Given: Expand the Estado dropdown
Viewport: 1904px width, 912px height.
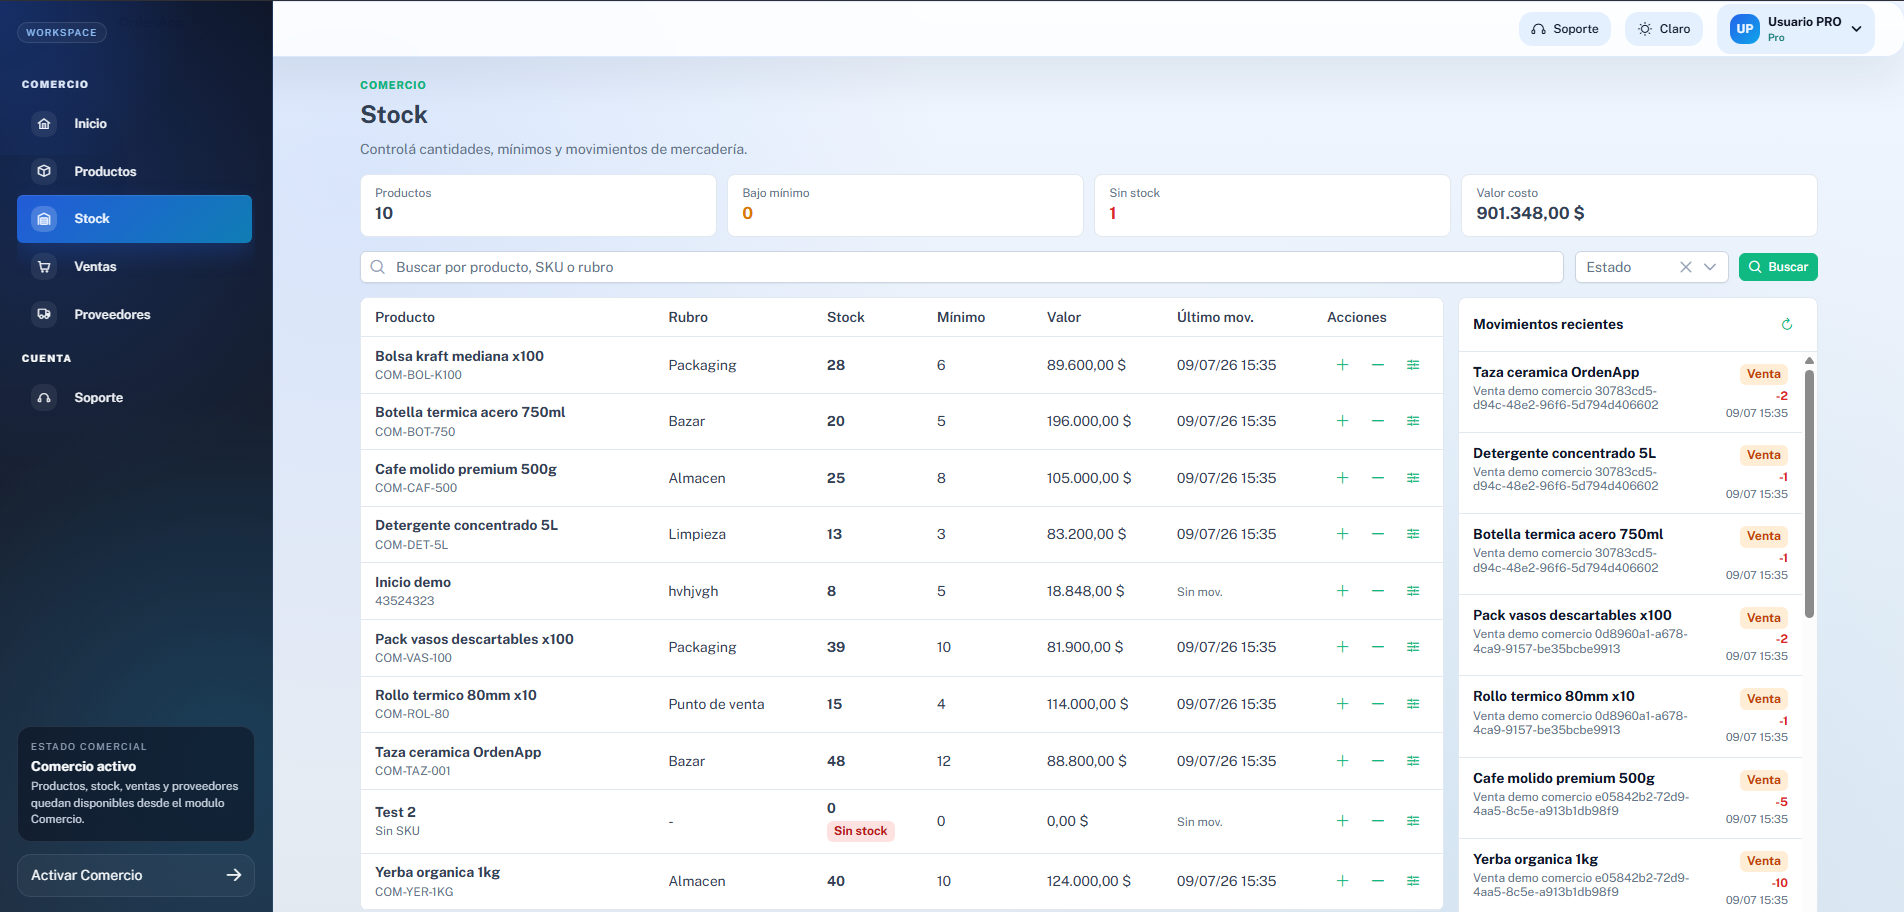Looking at the screenshot, I should tap(1710, 267).
